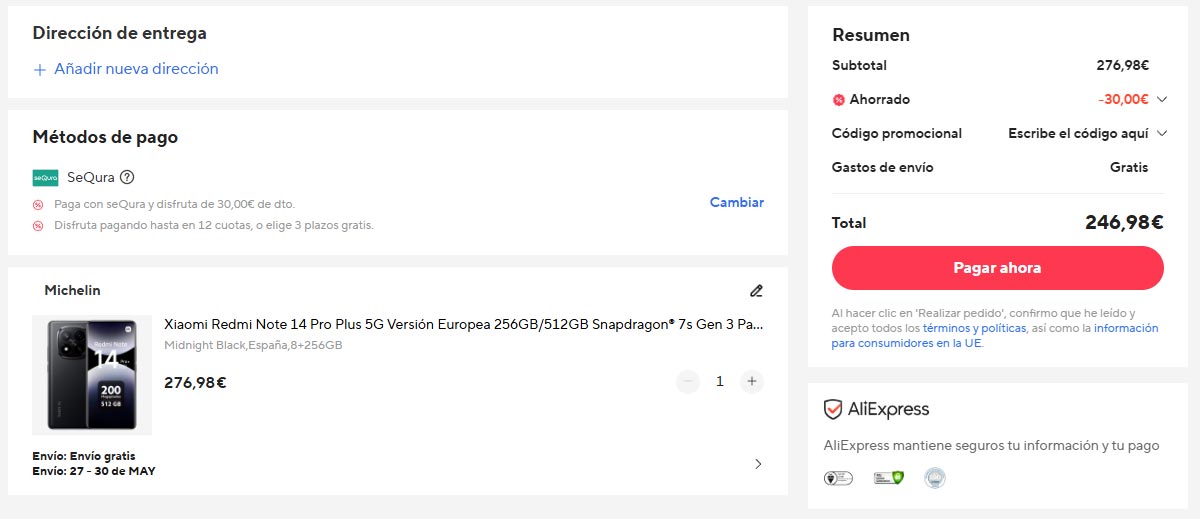
Task: Expand shipping options chevron arrow
Action: click(x=758, y=464)
